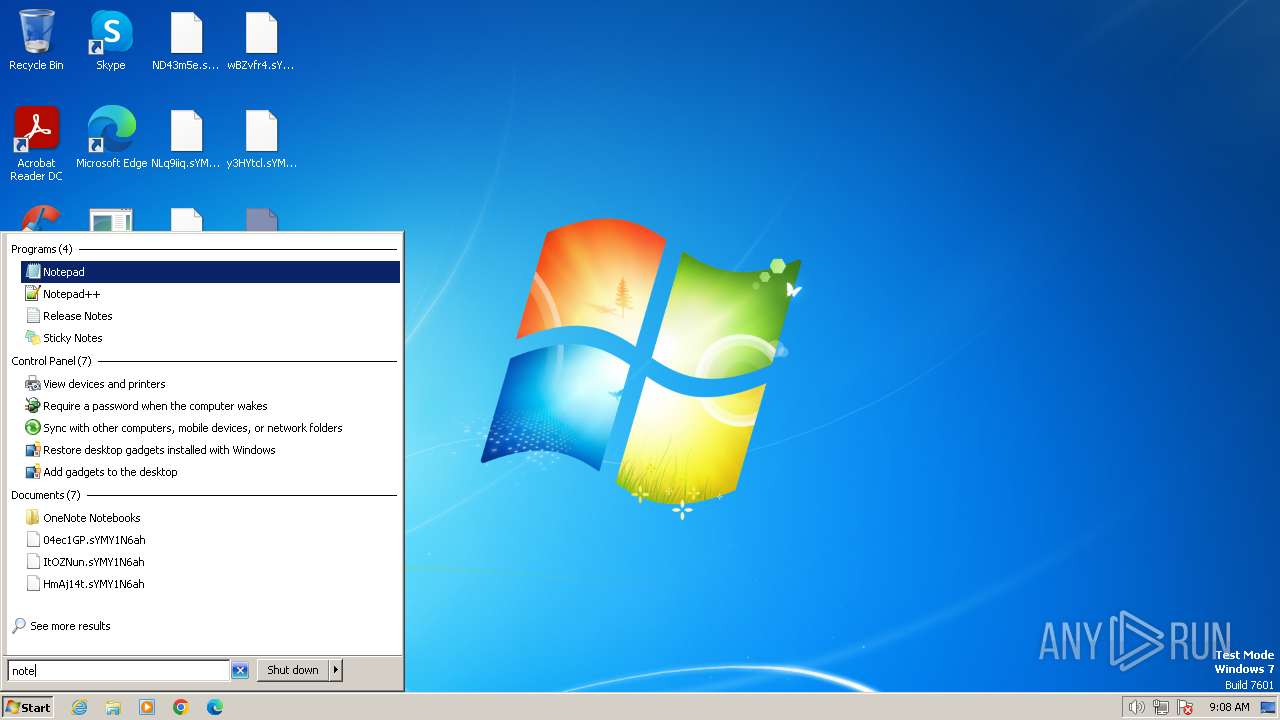Open Microsoft Edge from the taskbar
This screenshot has height=720, width=1280.
coord(215,707)
